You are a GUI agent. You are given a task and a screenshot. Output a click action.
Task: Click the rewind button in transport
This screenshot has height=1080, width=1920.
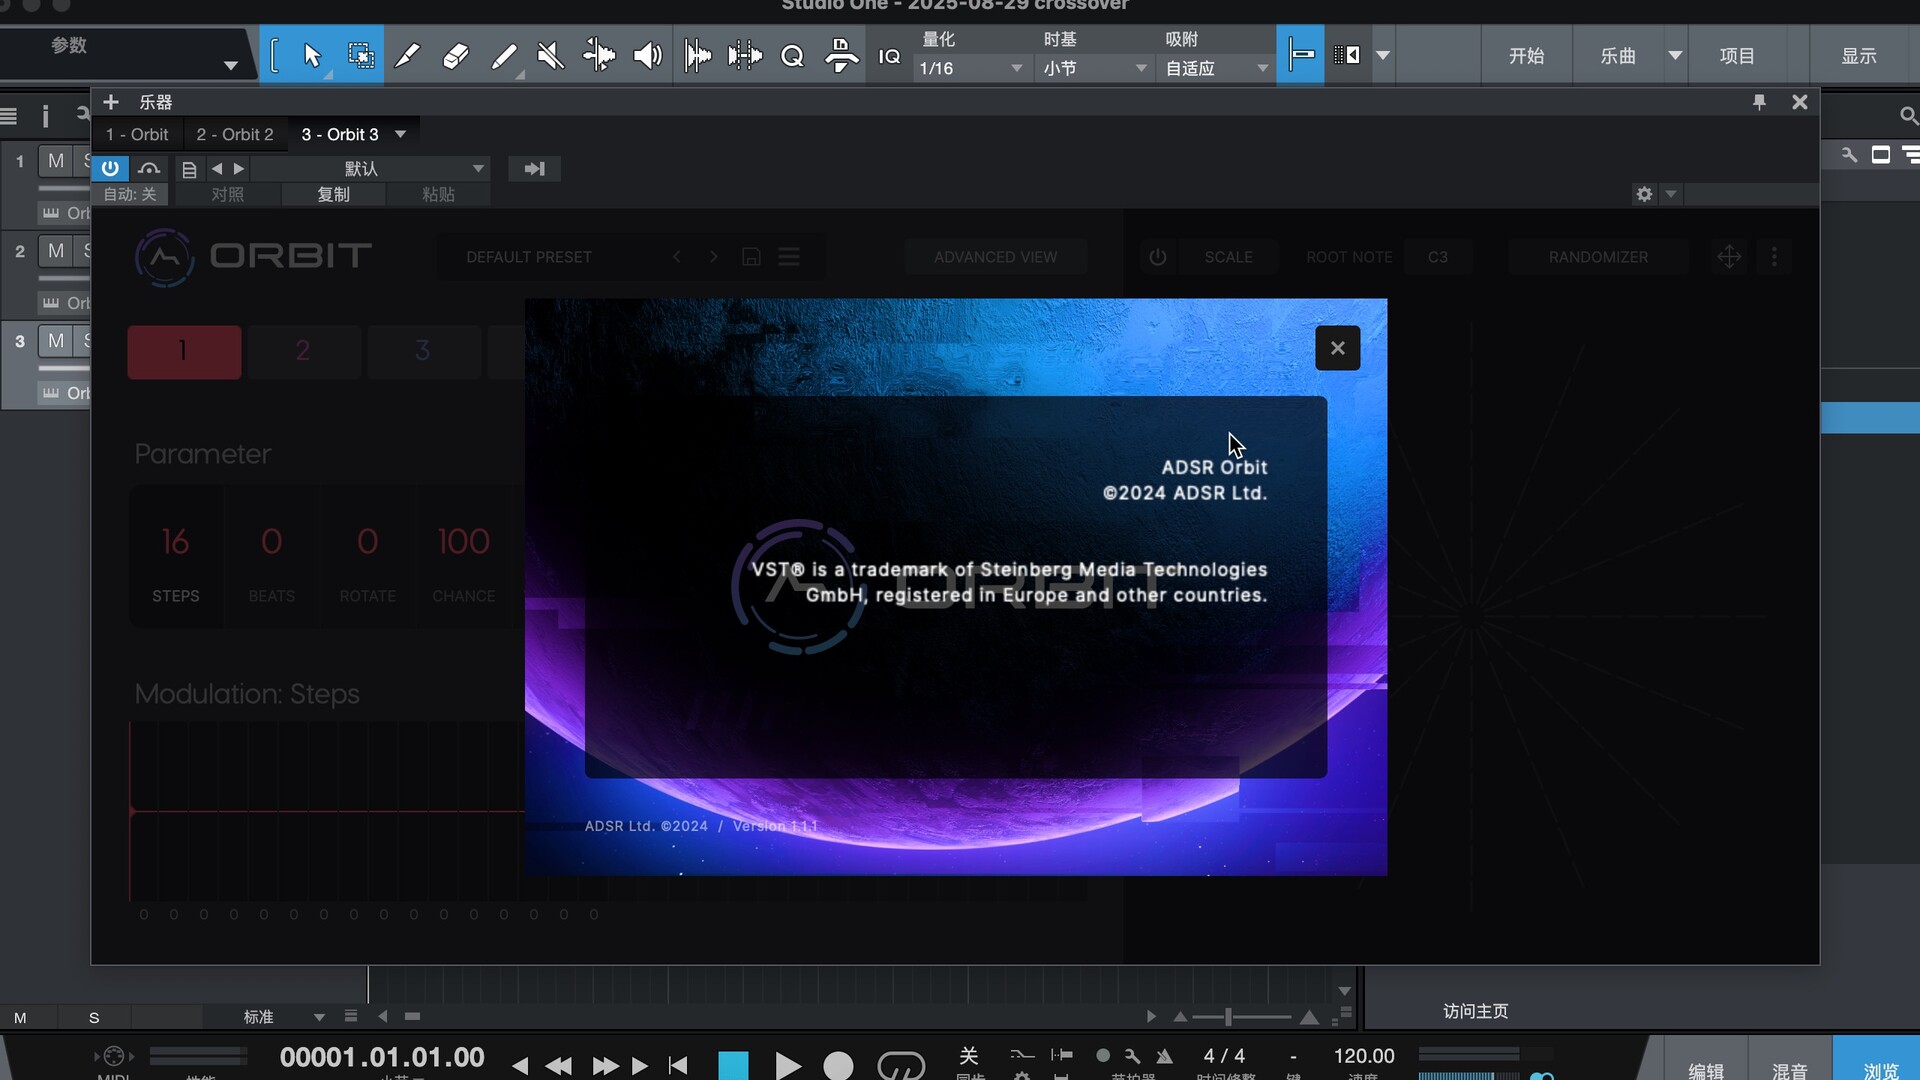(558, 1066)
